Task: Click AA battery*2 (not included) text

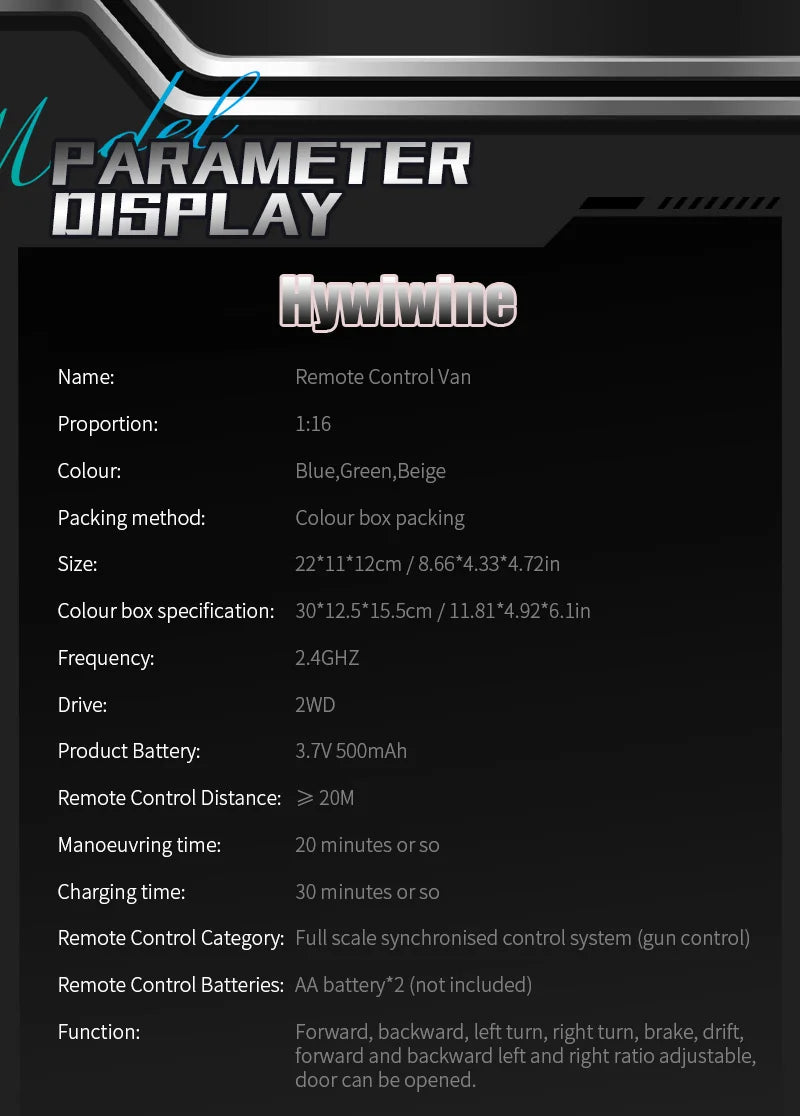Action: [414, 985]
